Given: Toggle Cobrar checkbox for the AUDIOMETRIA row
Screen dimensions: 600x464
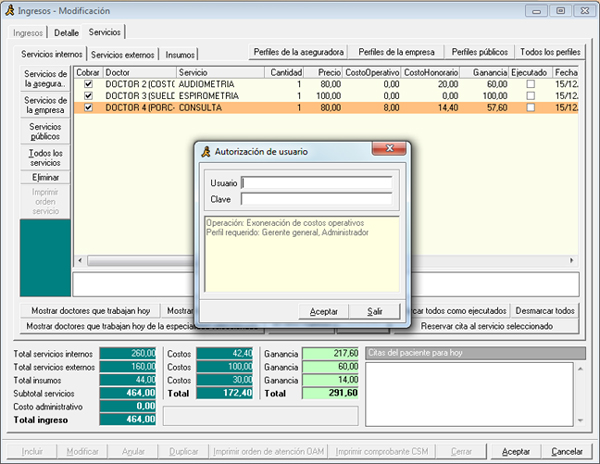Looking at the screenshot, I should pyautogui.click(x=88, y=84).
